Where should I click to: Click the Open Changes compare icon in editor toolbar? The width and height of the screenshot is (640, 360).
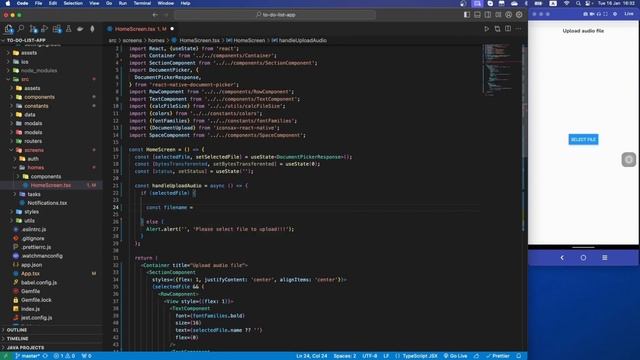[497, 29]
